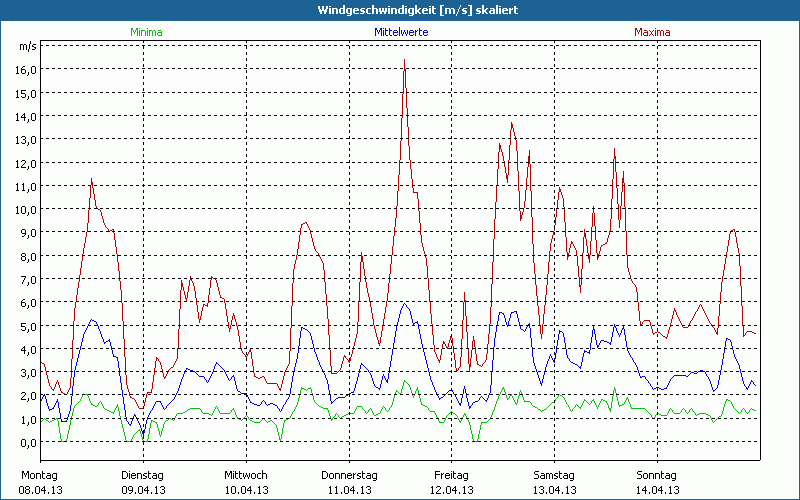The height and width of the screenshot is (500, 800).
Task: Click the '8,0' y-axis value
Action: pyautogui.click(x=29, y=257)
